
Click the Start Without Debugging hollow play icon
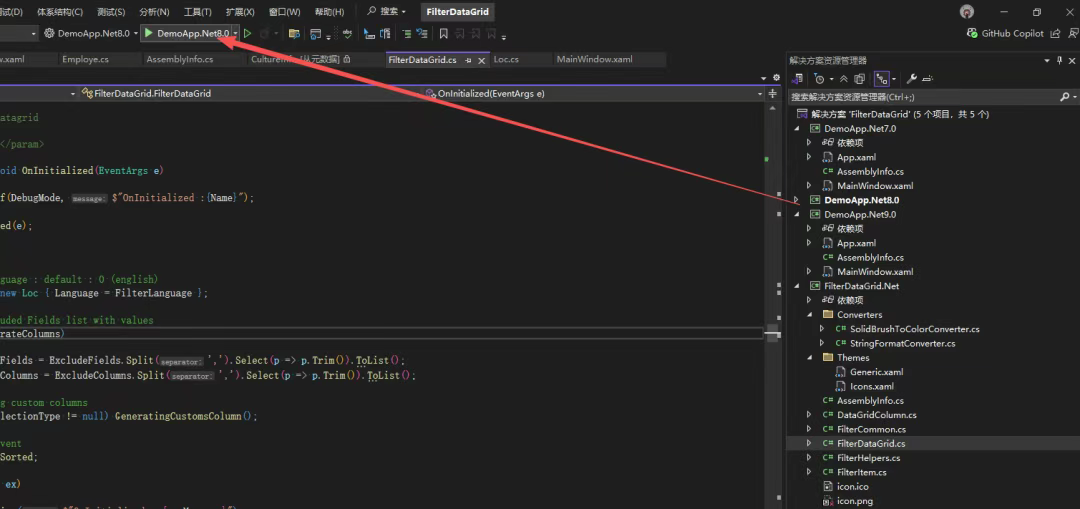248,33
